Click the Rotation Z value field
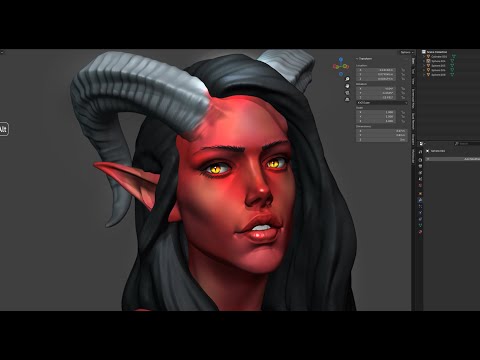The image size is (480, 360). point(376,98)
